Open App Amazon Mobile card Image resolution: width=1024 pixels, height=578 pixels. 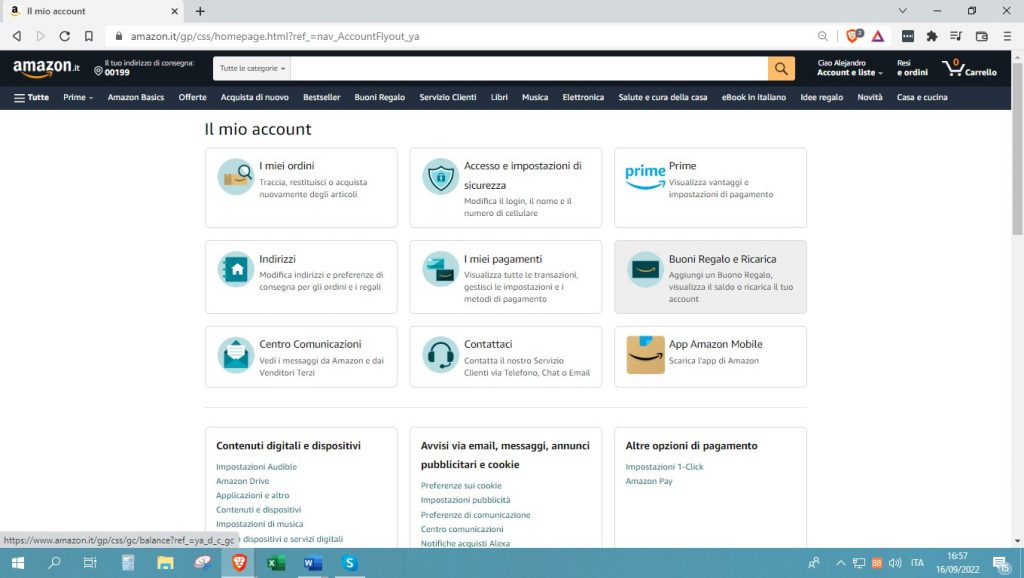710,357
